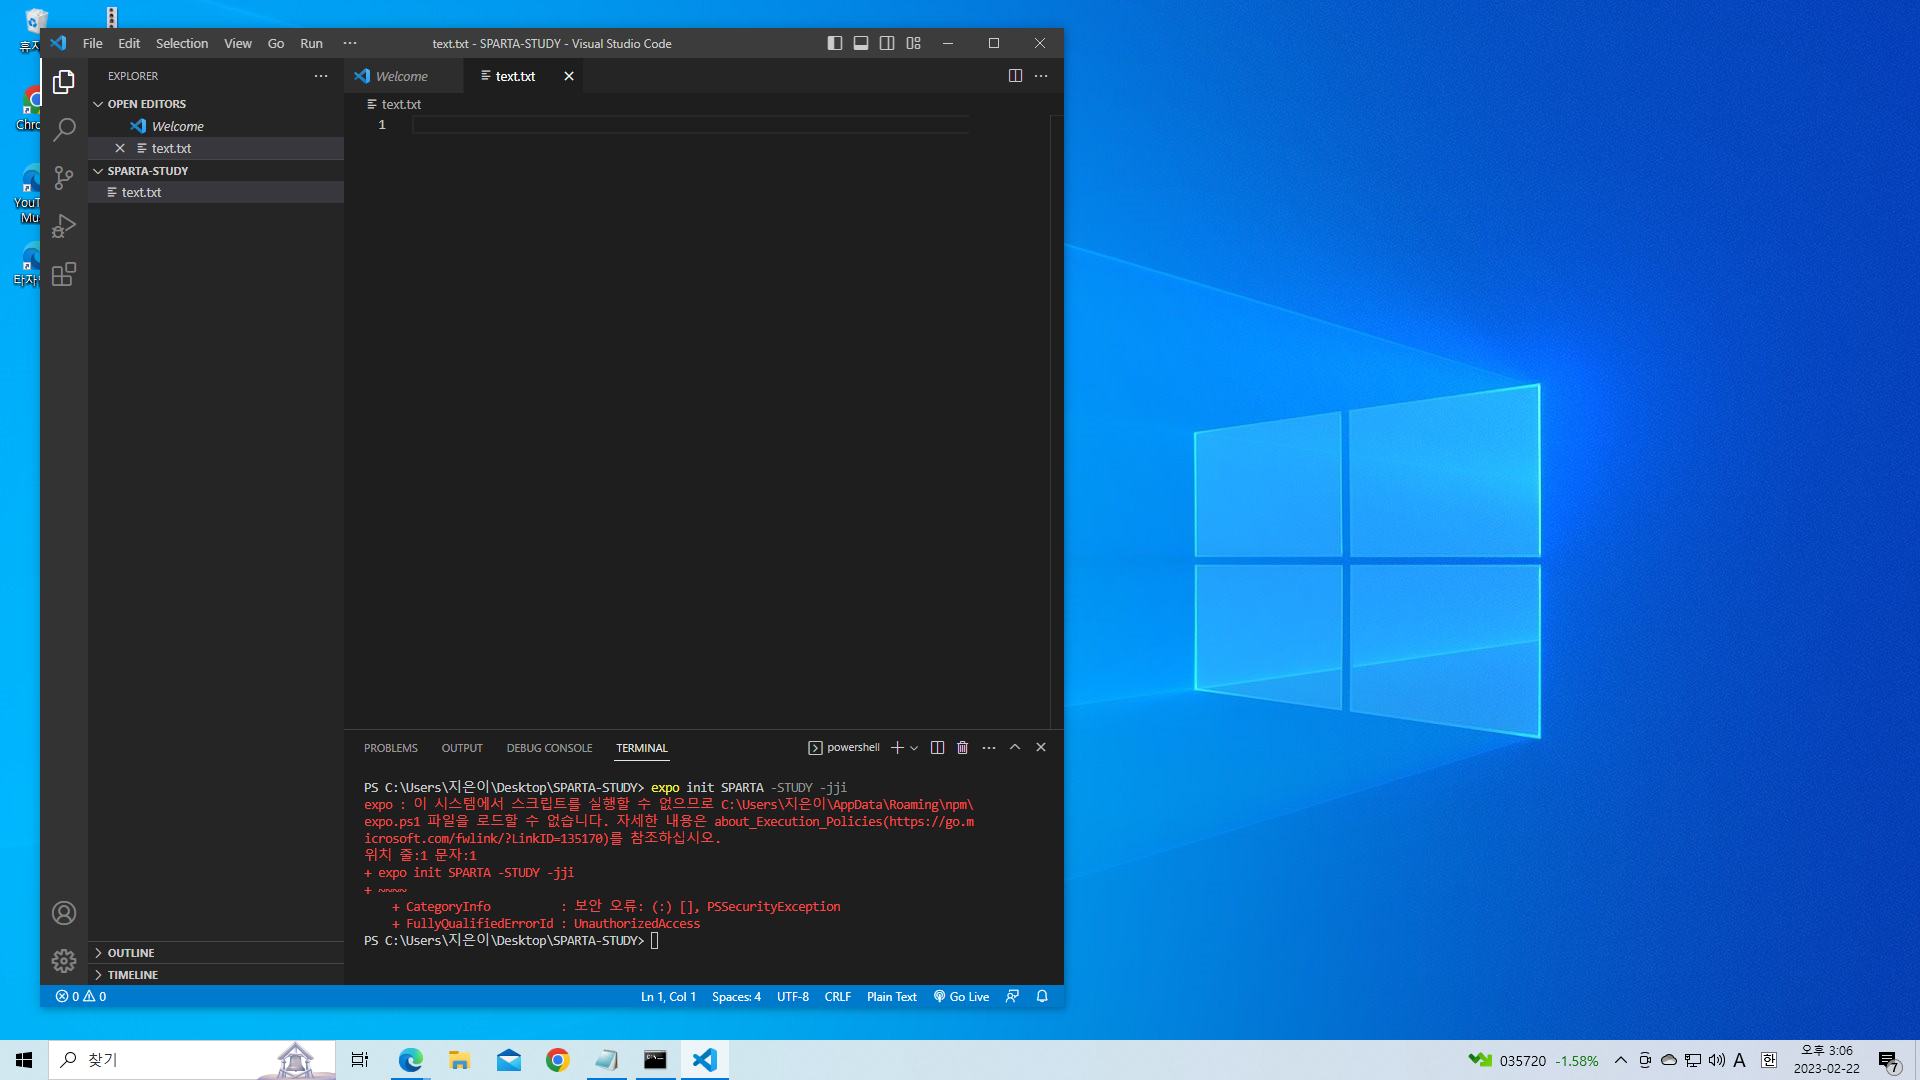The width and height of the screenshot is (1920, 1080).
Task: Close the text.txt editor tab
Action: [569, 76]
